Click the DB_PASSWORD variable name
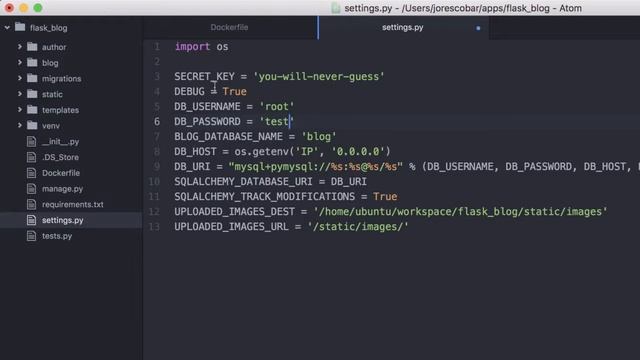Viewport: 640px width, 360px height. click(207, 122)
